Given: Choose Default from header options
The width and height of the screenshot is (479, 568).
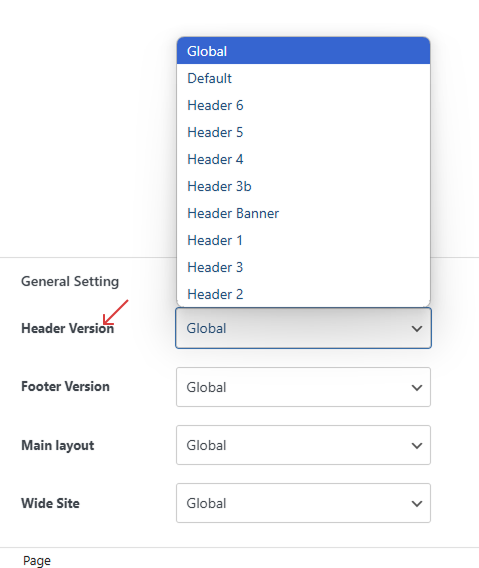Looking at the screenshot, I should tap(303, 78).
